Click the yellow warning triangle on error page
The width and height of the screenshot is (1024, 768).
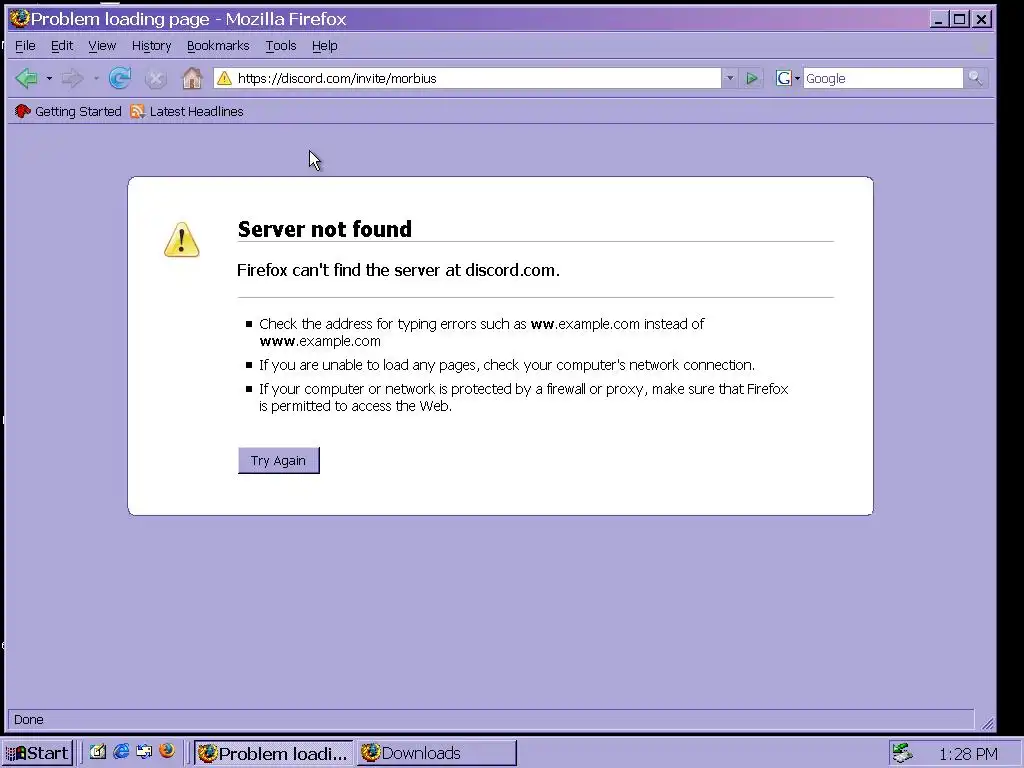pyautogui.click(x=182, y=240)
